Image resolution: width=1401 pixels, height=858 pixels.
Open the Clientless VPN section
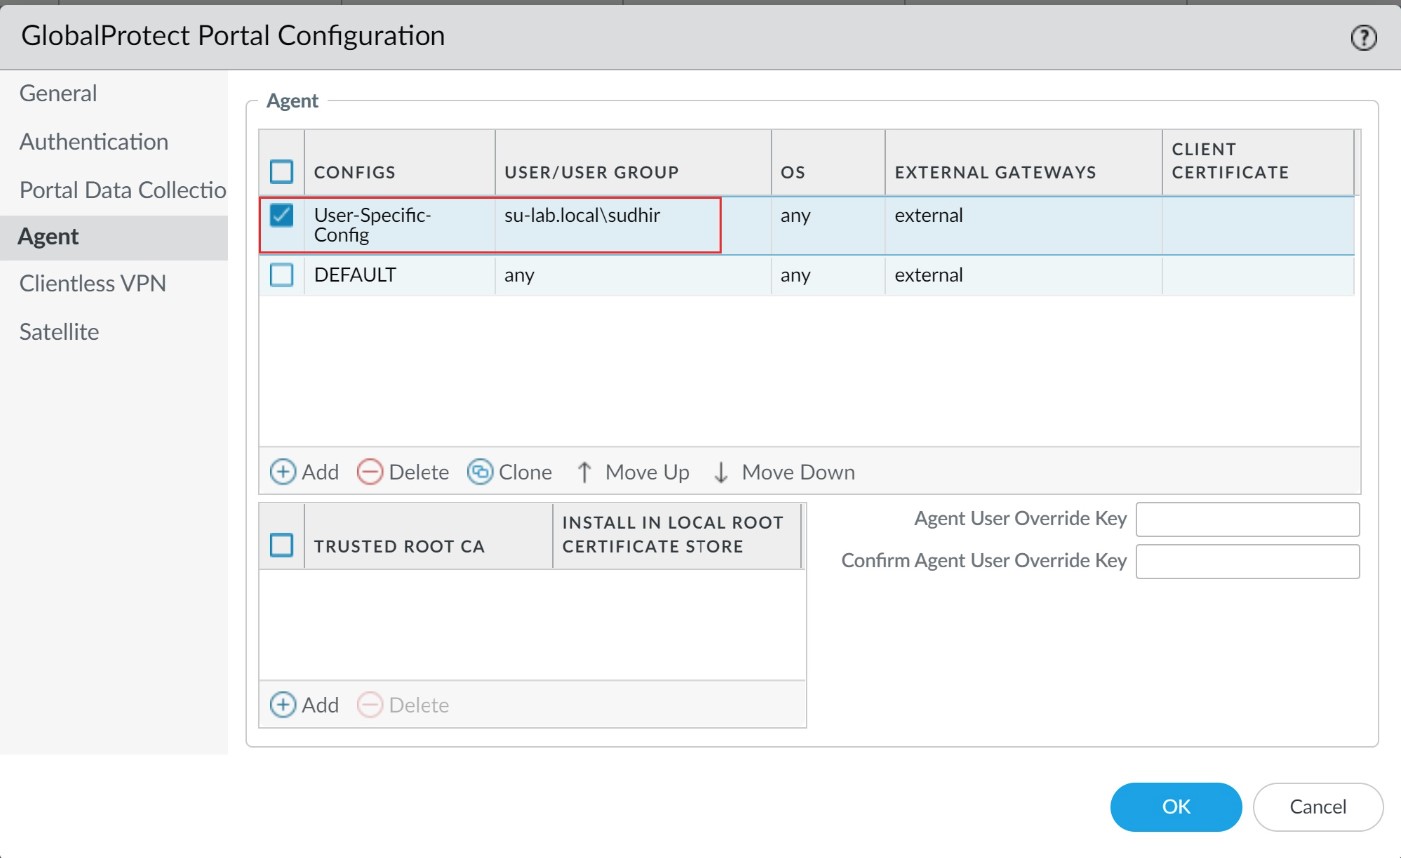point(92,283)
